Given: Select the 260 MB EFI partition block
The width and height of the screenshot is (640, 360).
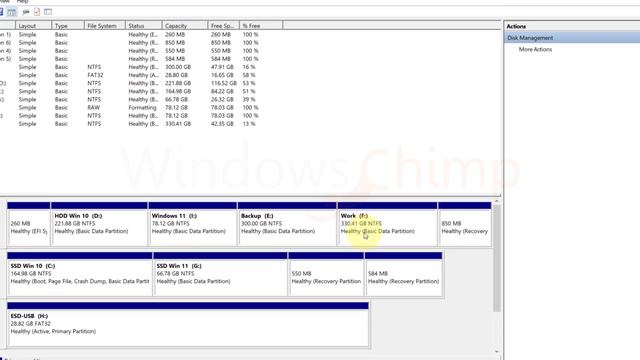Looking at the screenshot, I should point(29,224).
